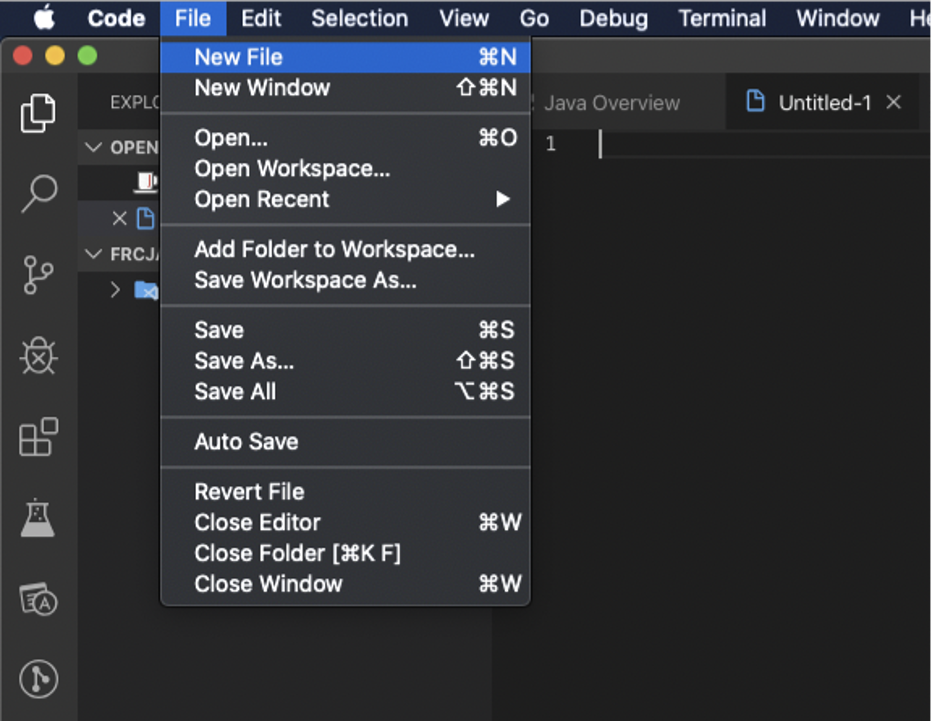The height and width of the screenshot is (722, 932).
Task: Collapse the FRCJ folder section chevron
Action: point(93,254)
